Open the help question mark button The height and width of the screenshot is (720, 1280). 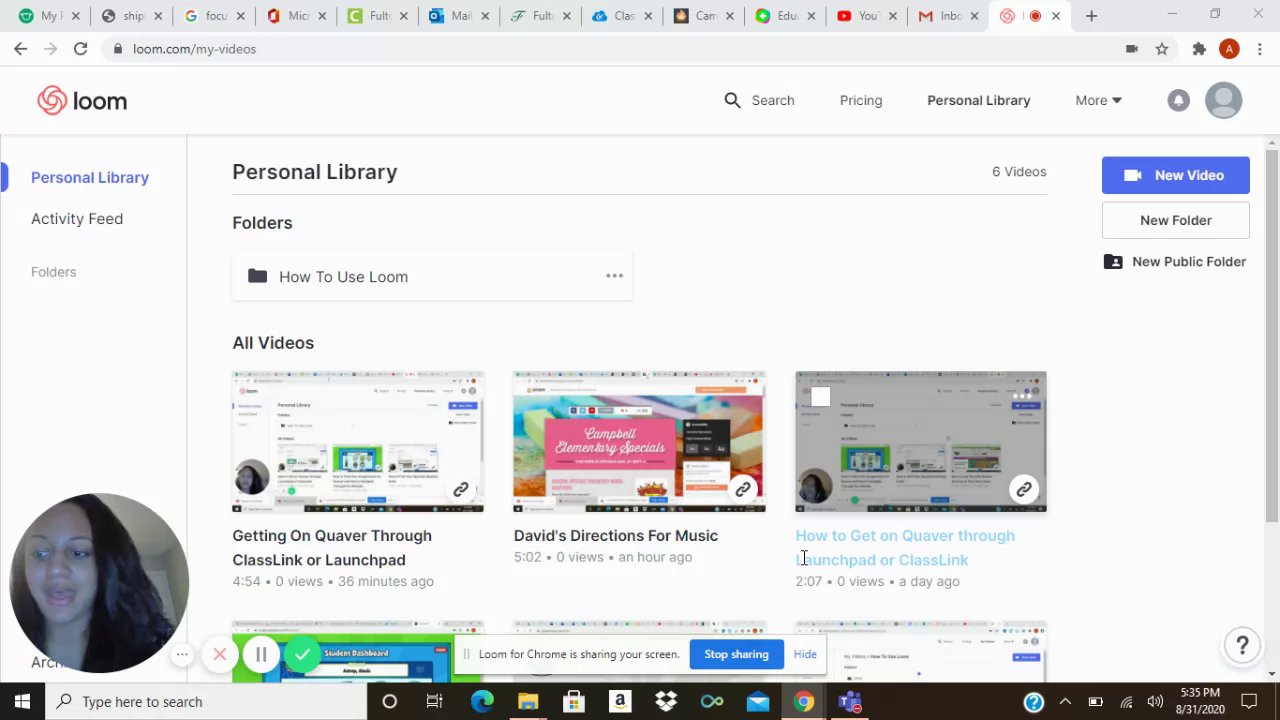point(1242,645)
